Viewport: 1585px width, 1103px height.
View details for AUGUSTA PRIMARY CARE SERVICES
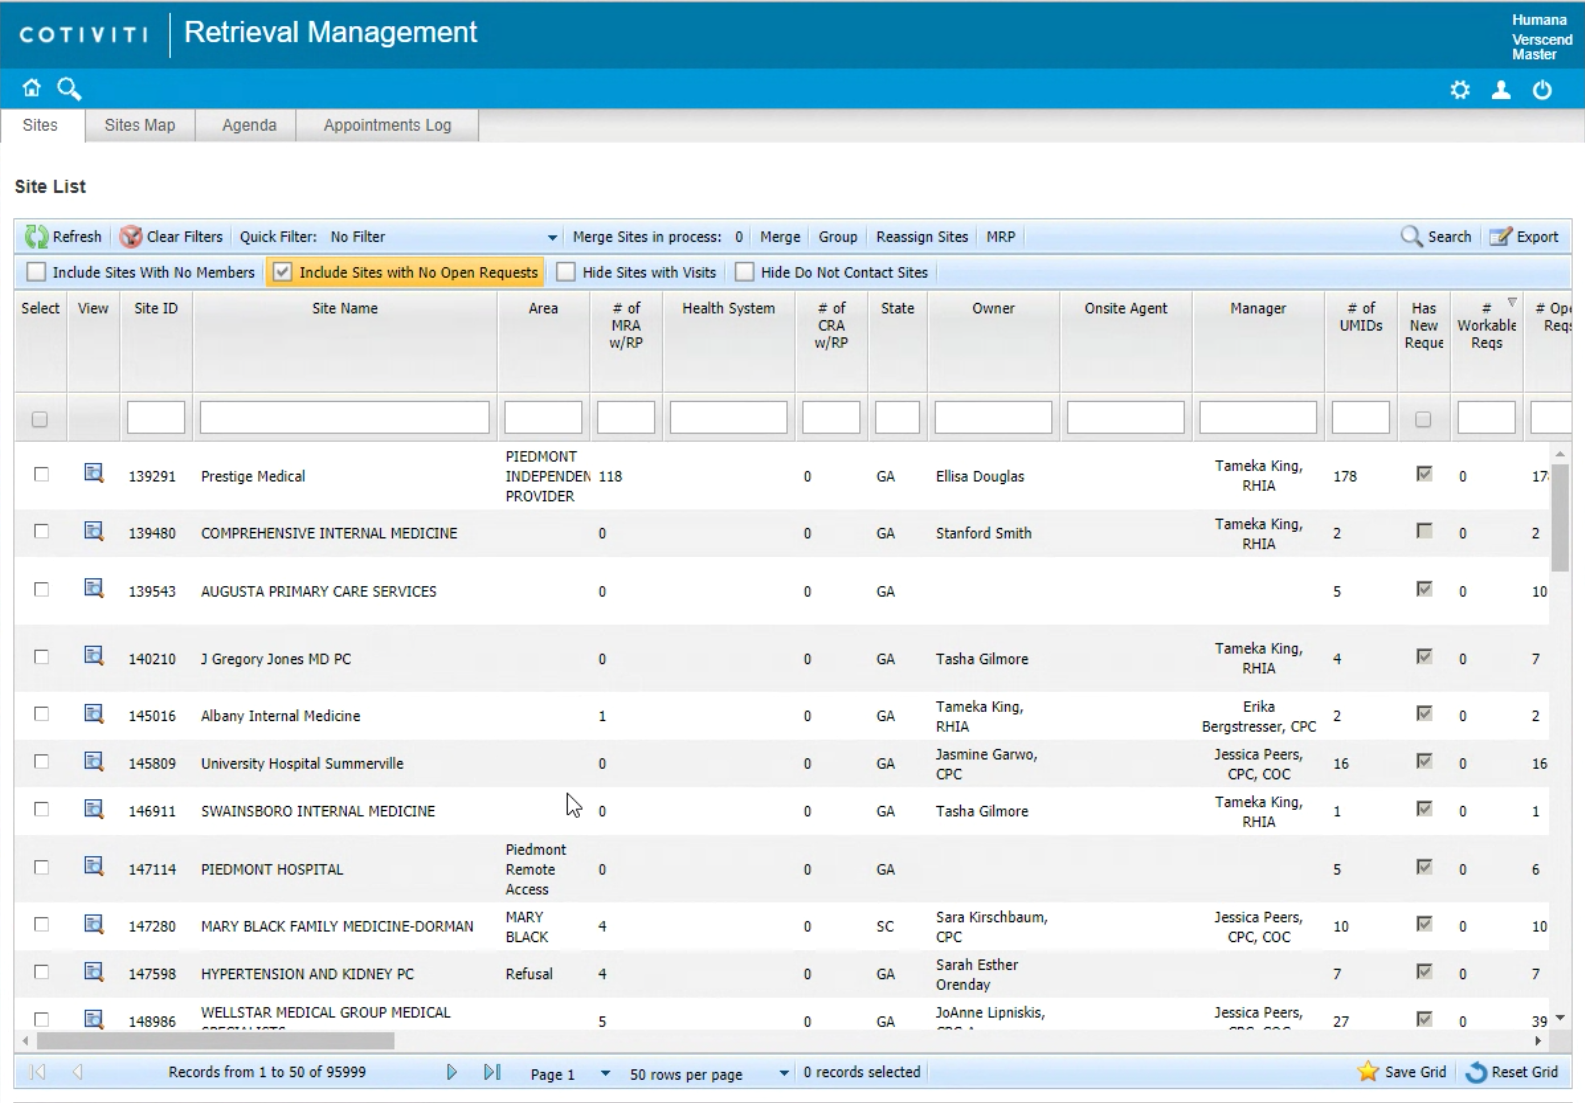click(x=93, y=588)
